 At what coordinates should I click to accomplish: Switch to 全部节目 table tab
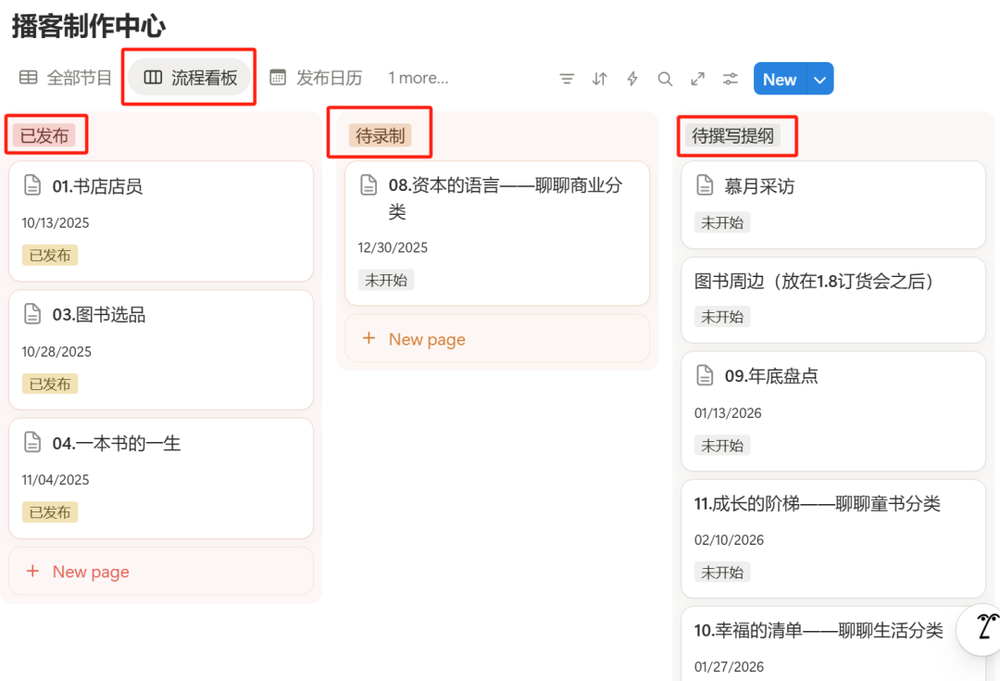pos(66,78)
